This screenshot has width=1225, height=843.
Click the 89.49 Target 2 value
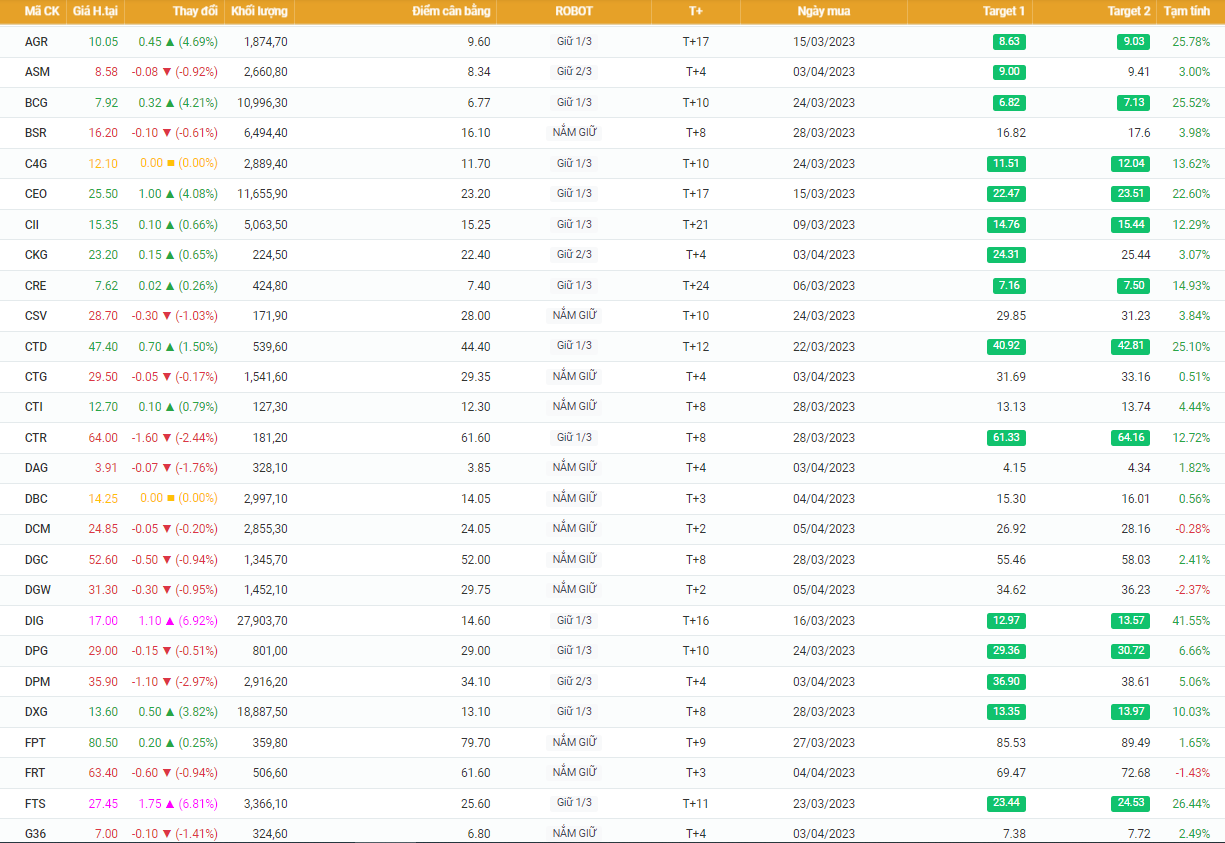coord(1136,743)
